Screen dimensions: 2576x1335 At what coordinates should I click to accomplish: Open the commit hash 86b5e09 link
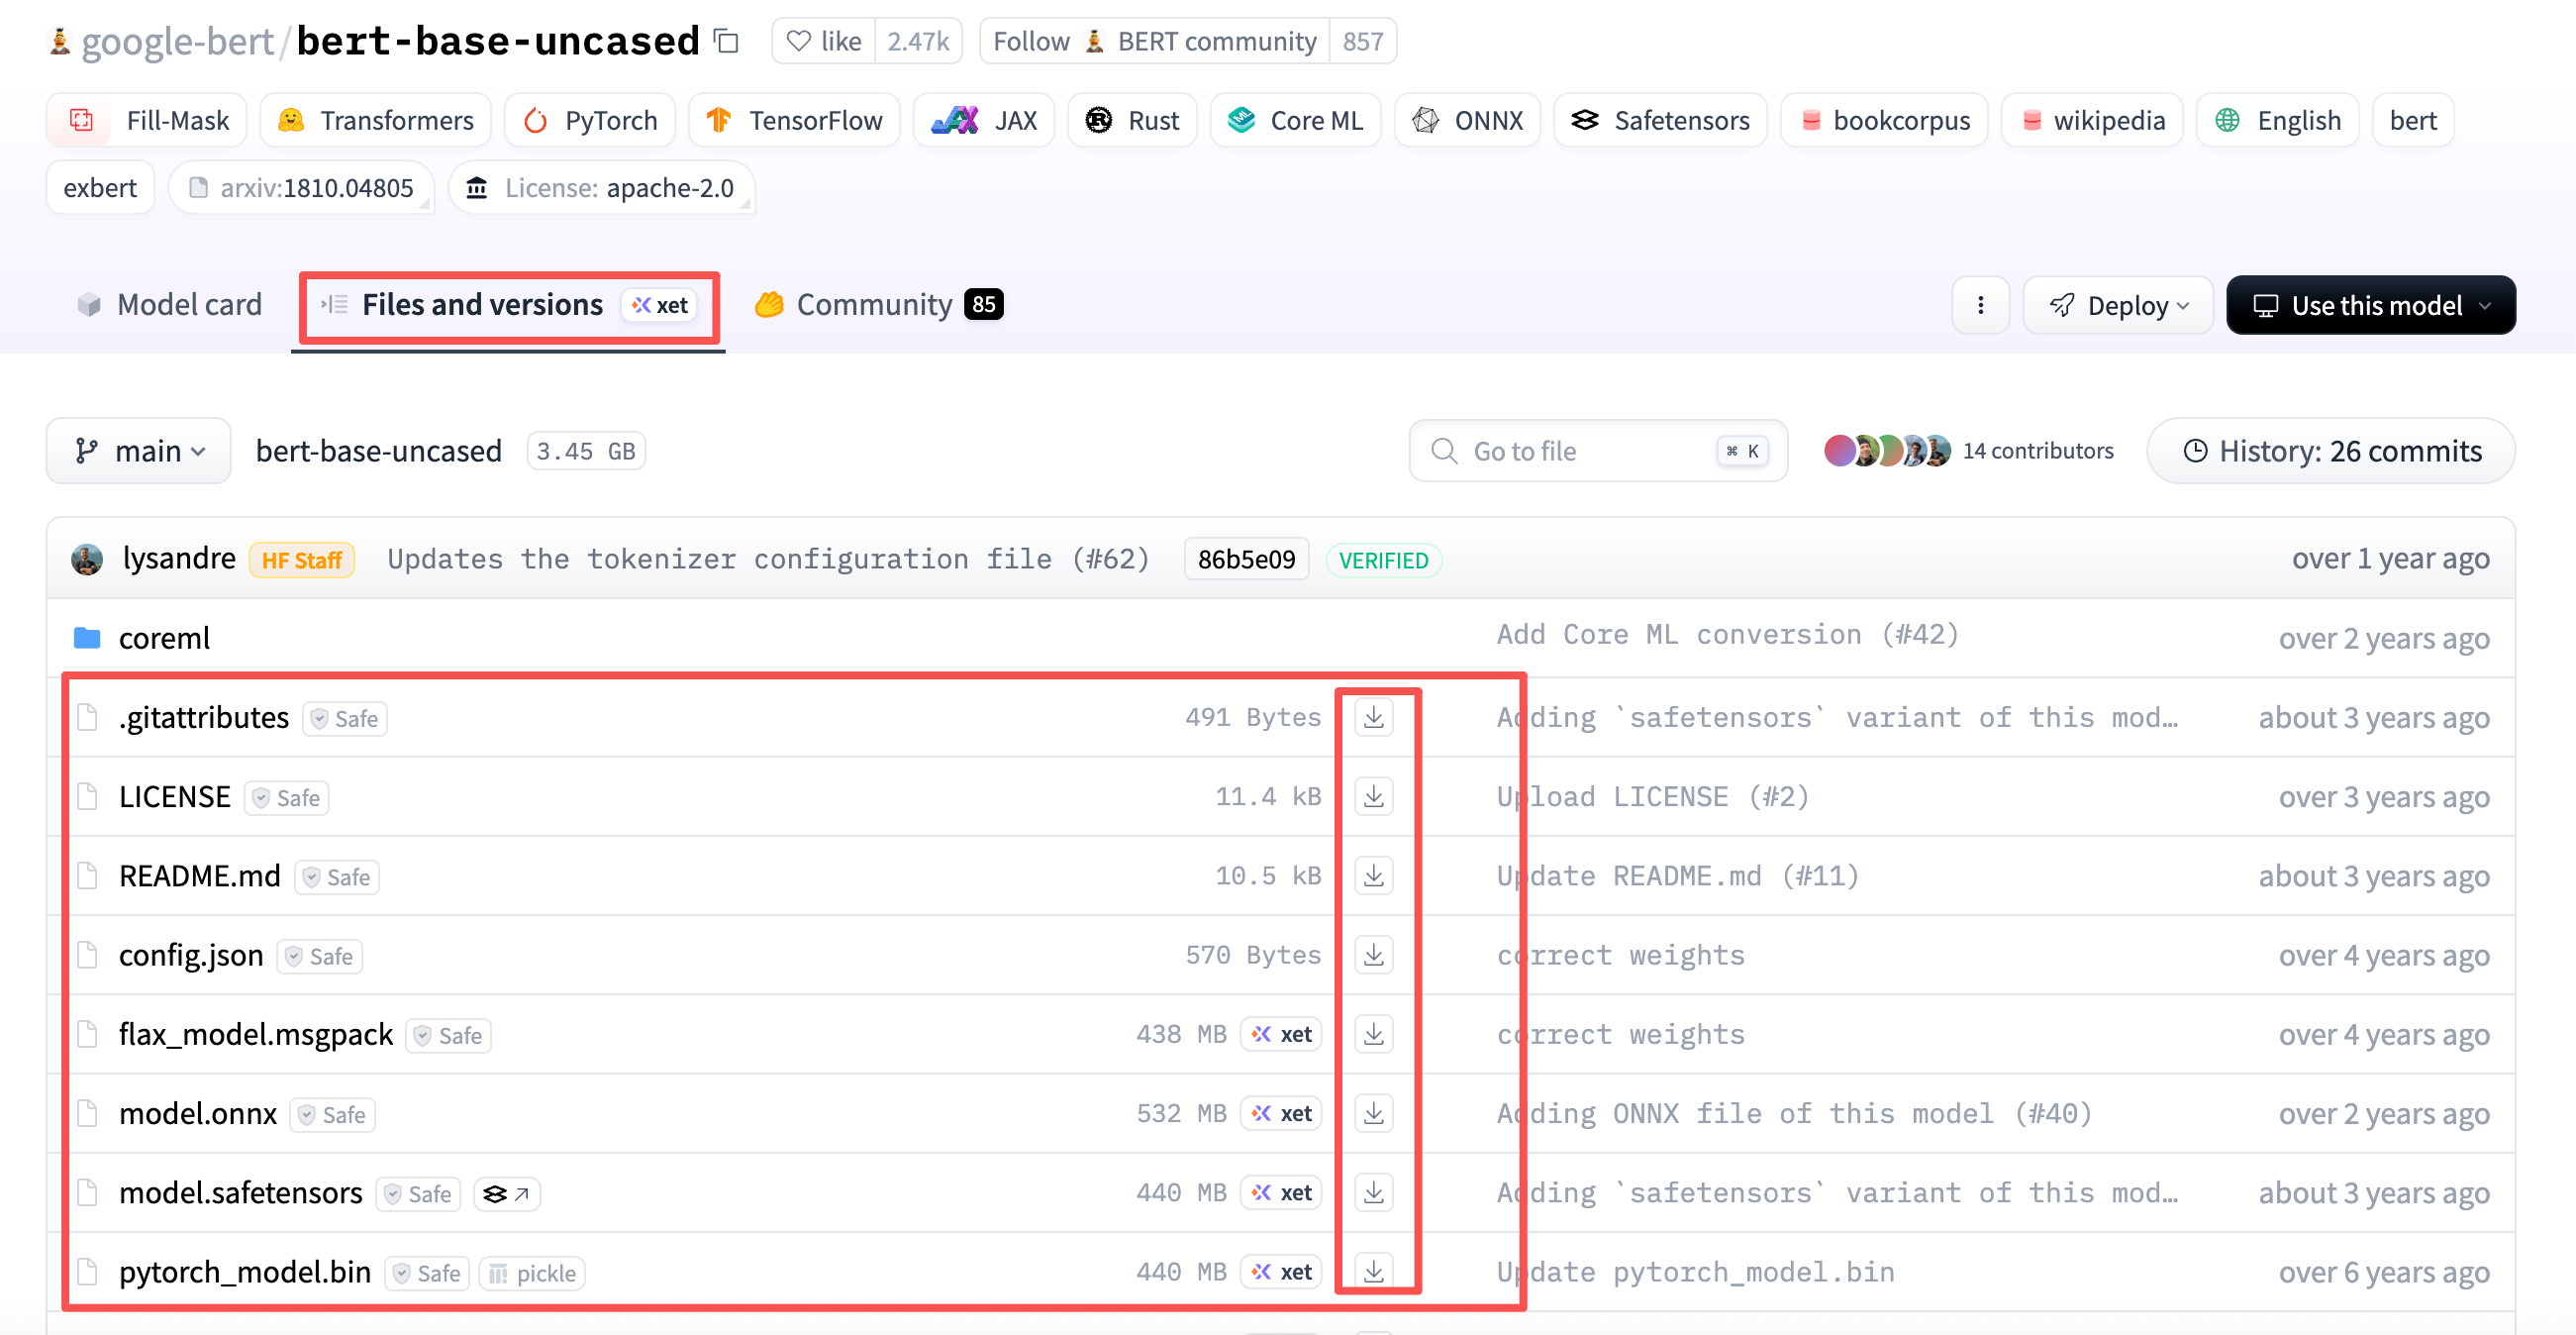(x=1245, y=560)
